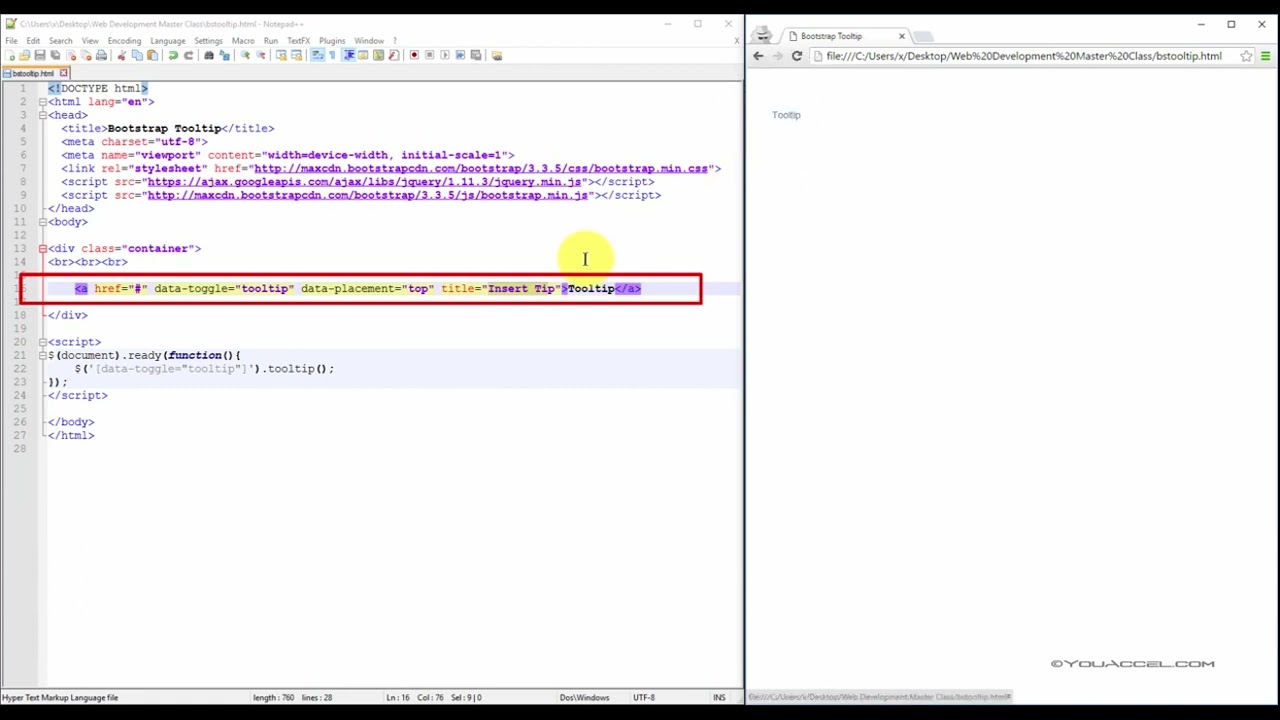Screen dimensions: 1280x720
Task: Open the Language menu
Action: 168,41
